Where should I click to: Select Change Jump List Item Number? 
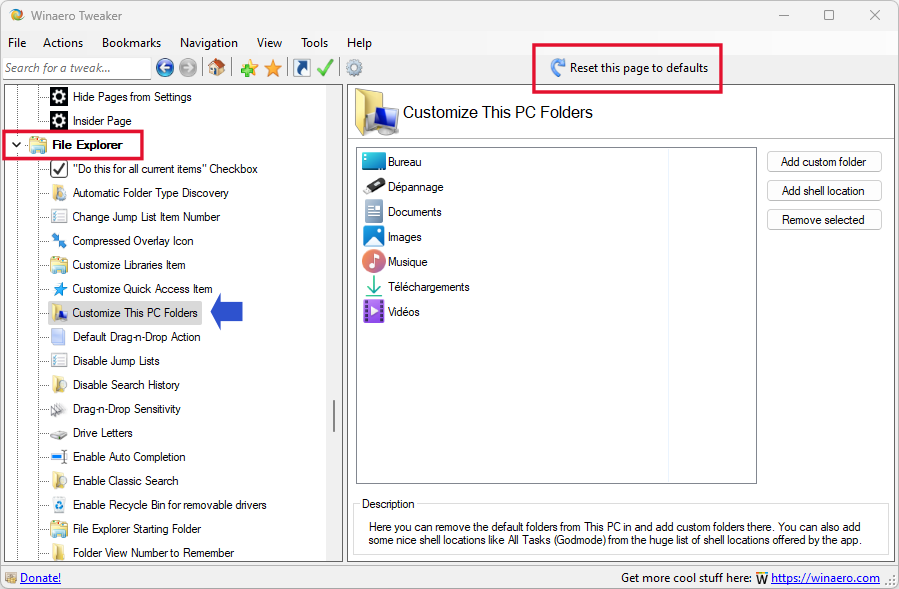click(146, 217)
